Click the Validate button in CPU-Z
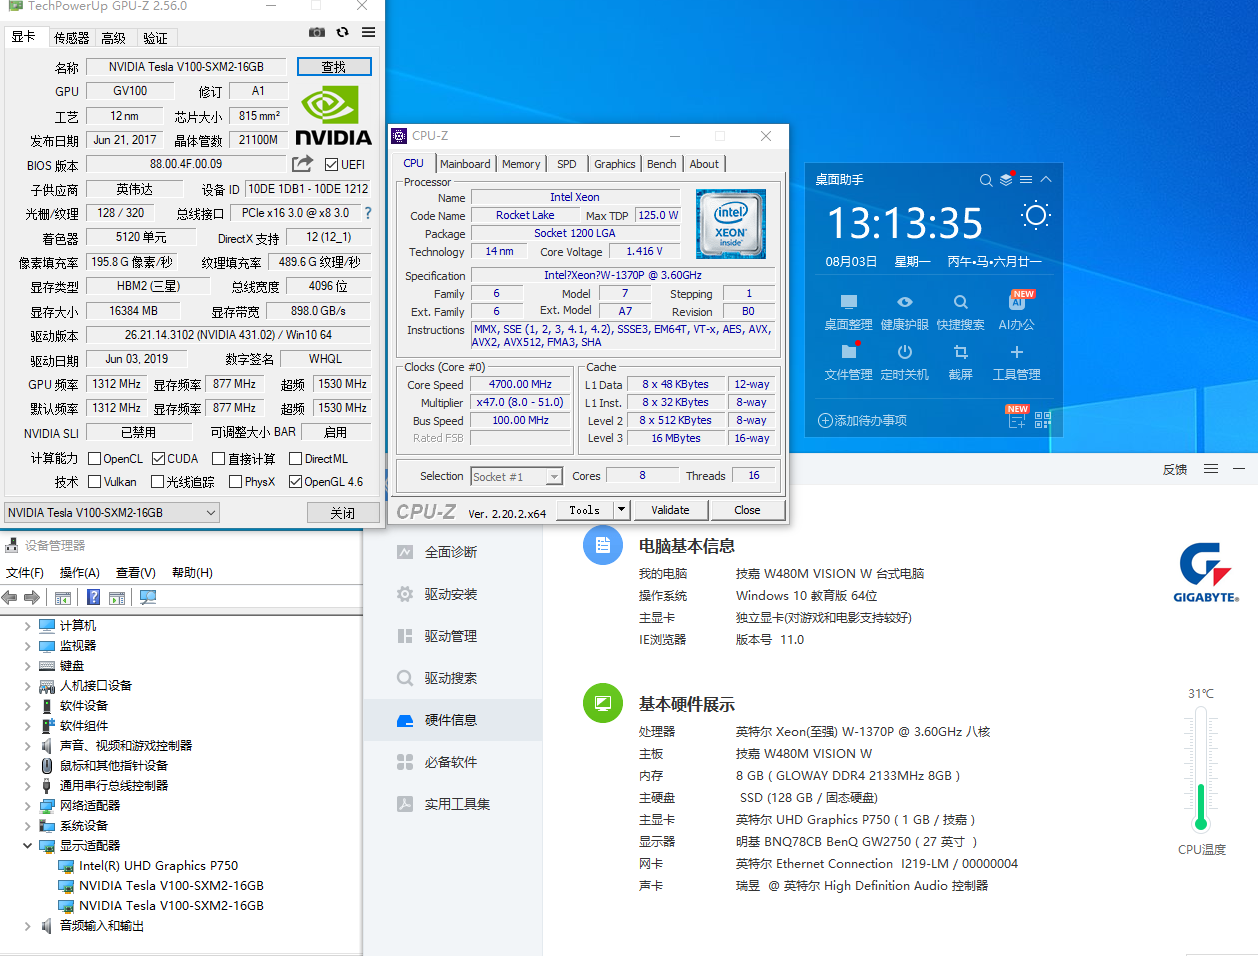This screenshot has width=1258, height=956. pyautogui.click(x=670, y=510)
